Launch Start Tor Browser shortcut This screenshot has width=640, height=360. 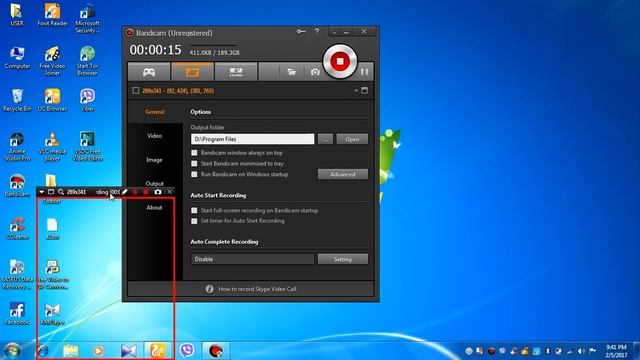(87, 61)
